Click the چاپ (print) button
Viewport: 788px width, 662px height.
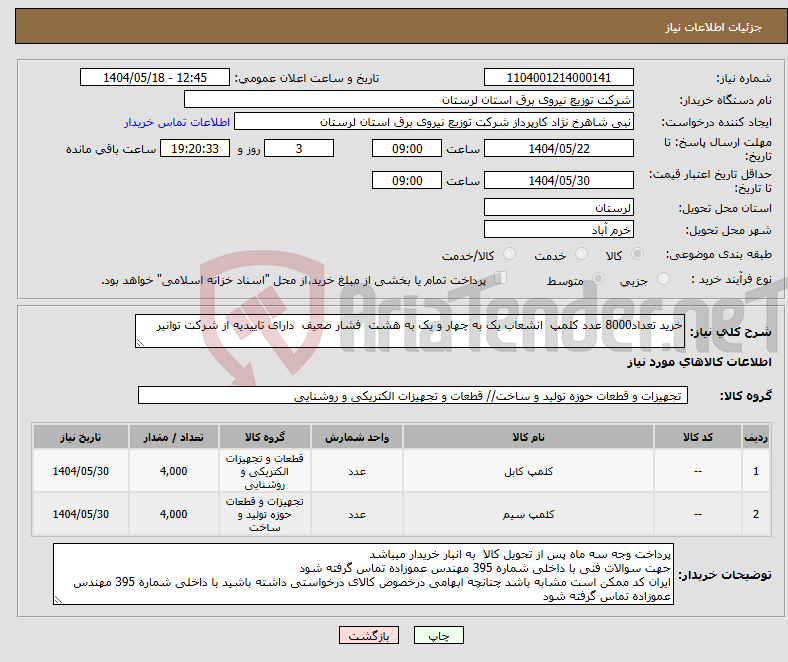tap(438, 635)
